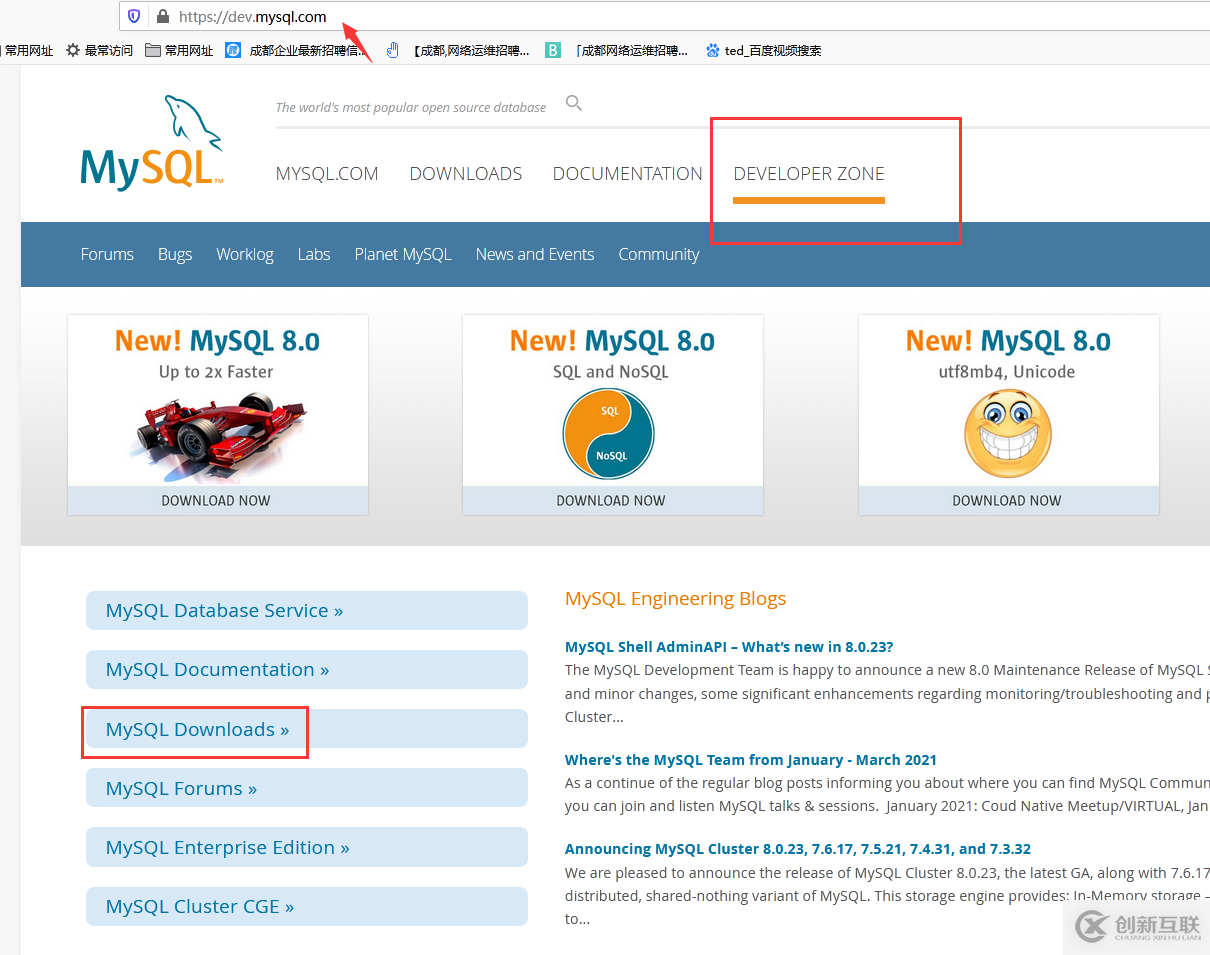
Task: Click 'New! MySQL 8.0' above Up to 2x Faster
Action: pyautogui.click(x=217, y=341)
